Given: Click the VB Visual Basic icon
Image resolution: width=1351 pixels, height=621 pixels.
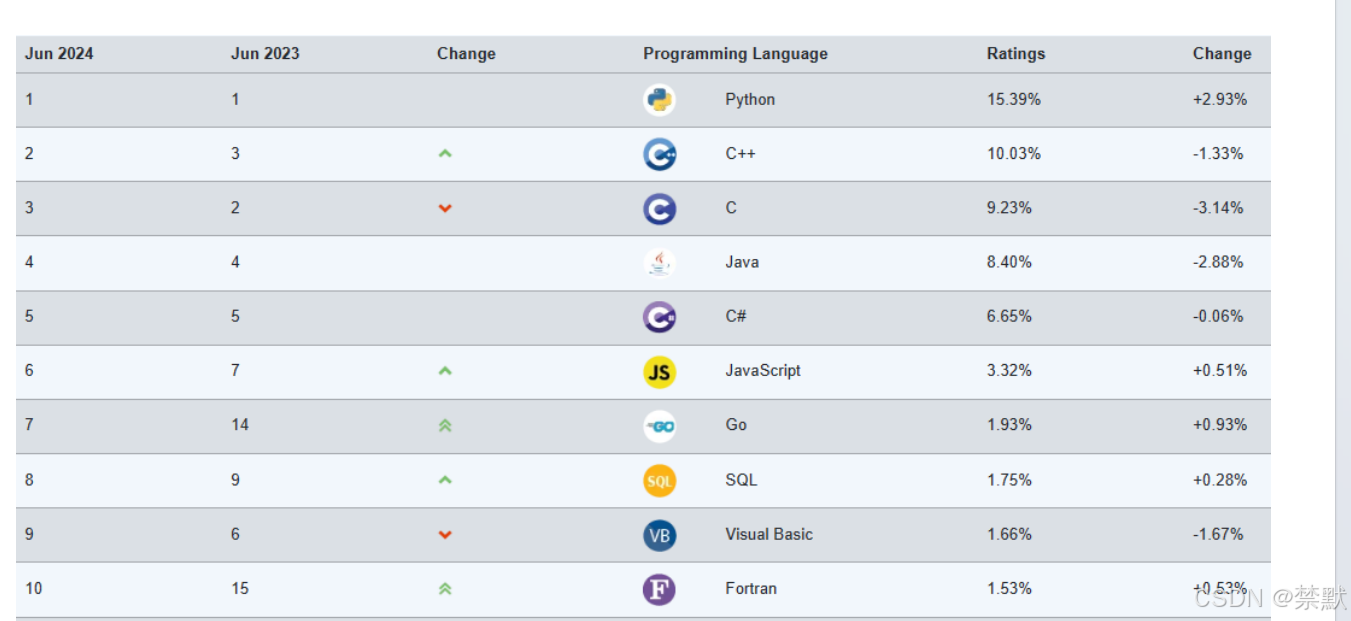Looking at the screenshot, I should point(659,535).
